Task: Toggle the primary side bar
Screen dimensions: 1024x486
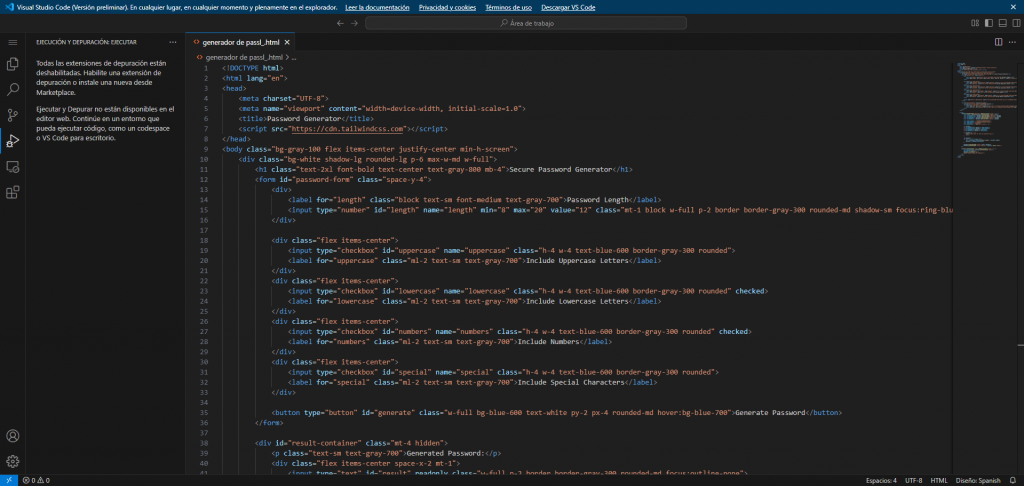Action: [x=989, y=23]
